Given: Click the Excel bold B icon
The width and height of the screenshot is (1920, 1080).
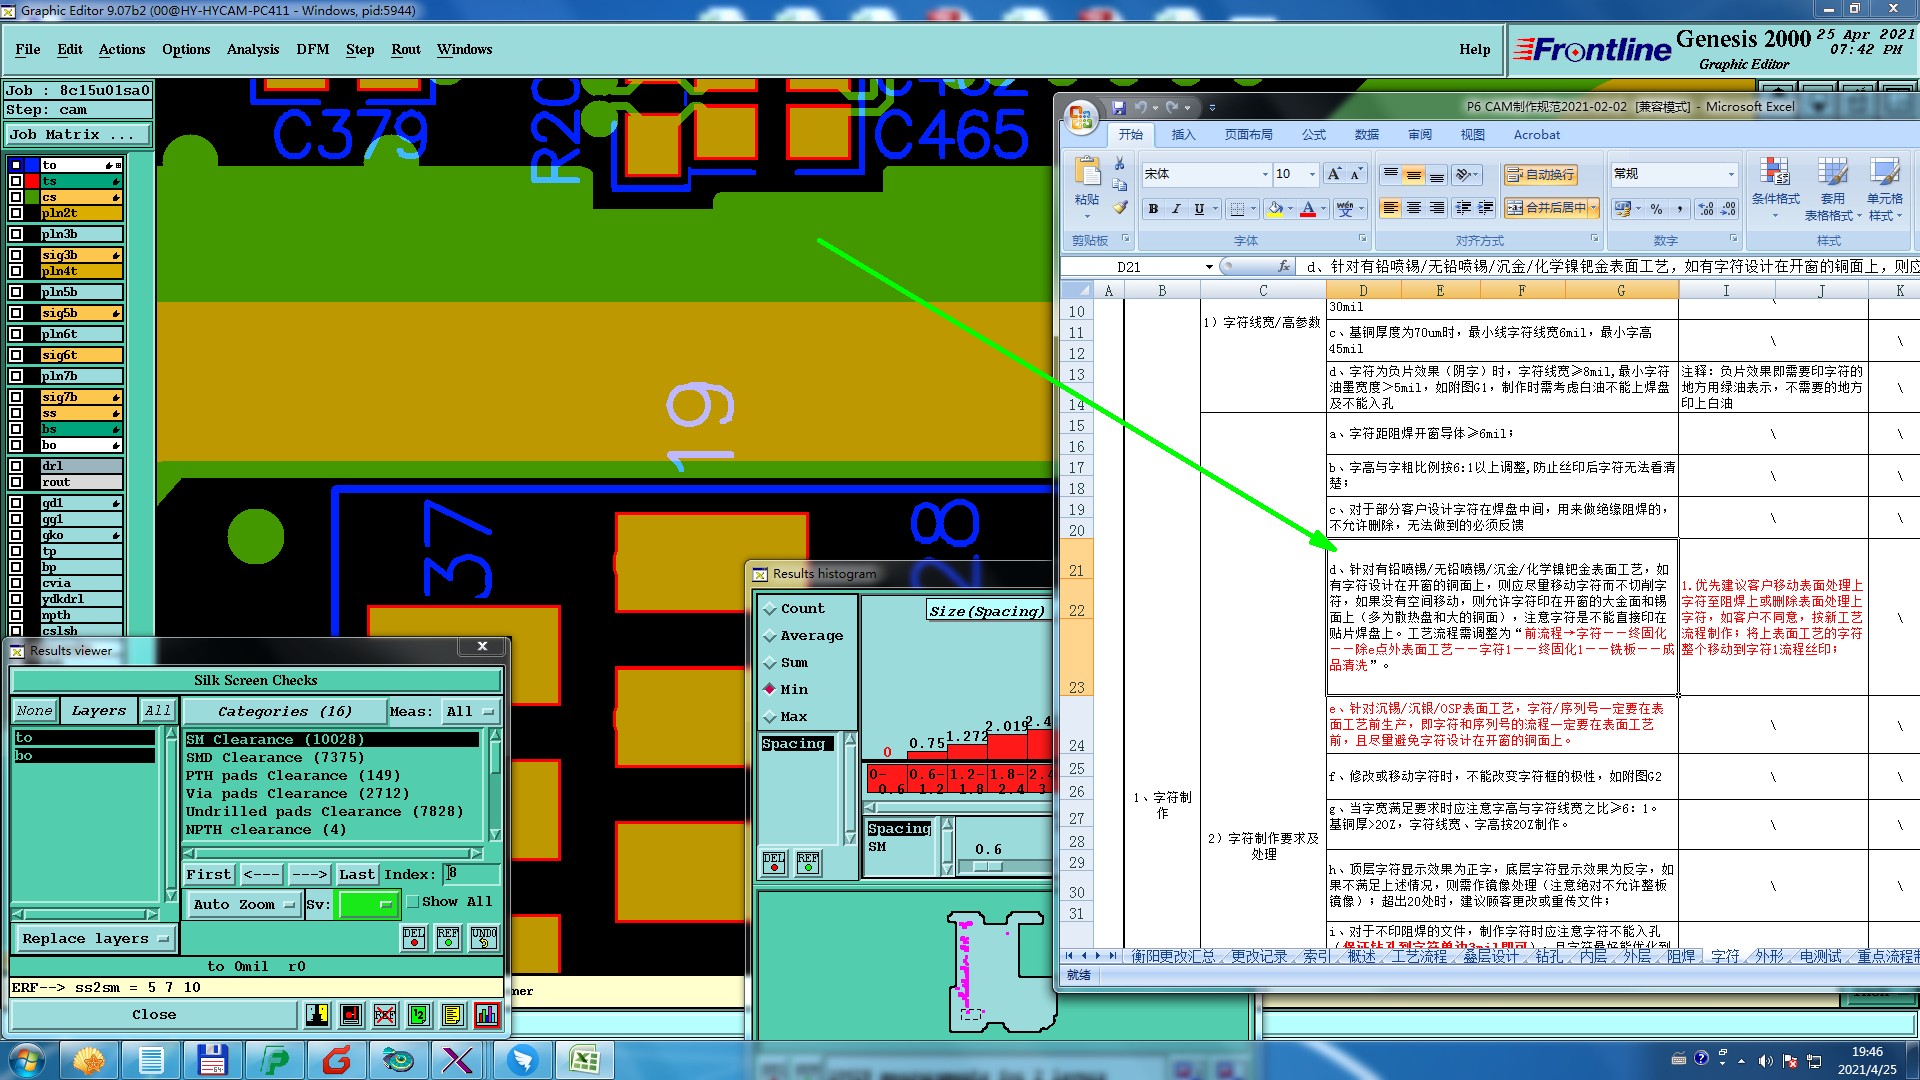Looking at the screenshot, I should 1153,209.
